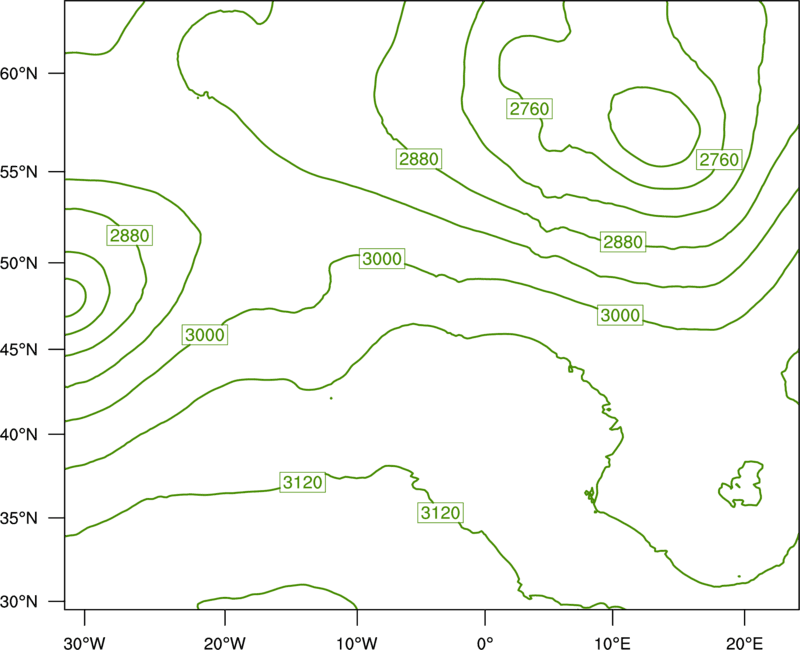800x650 pixels.
Task: Click the 2760 label right of the closed low
Action: point(719,160)
